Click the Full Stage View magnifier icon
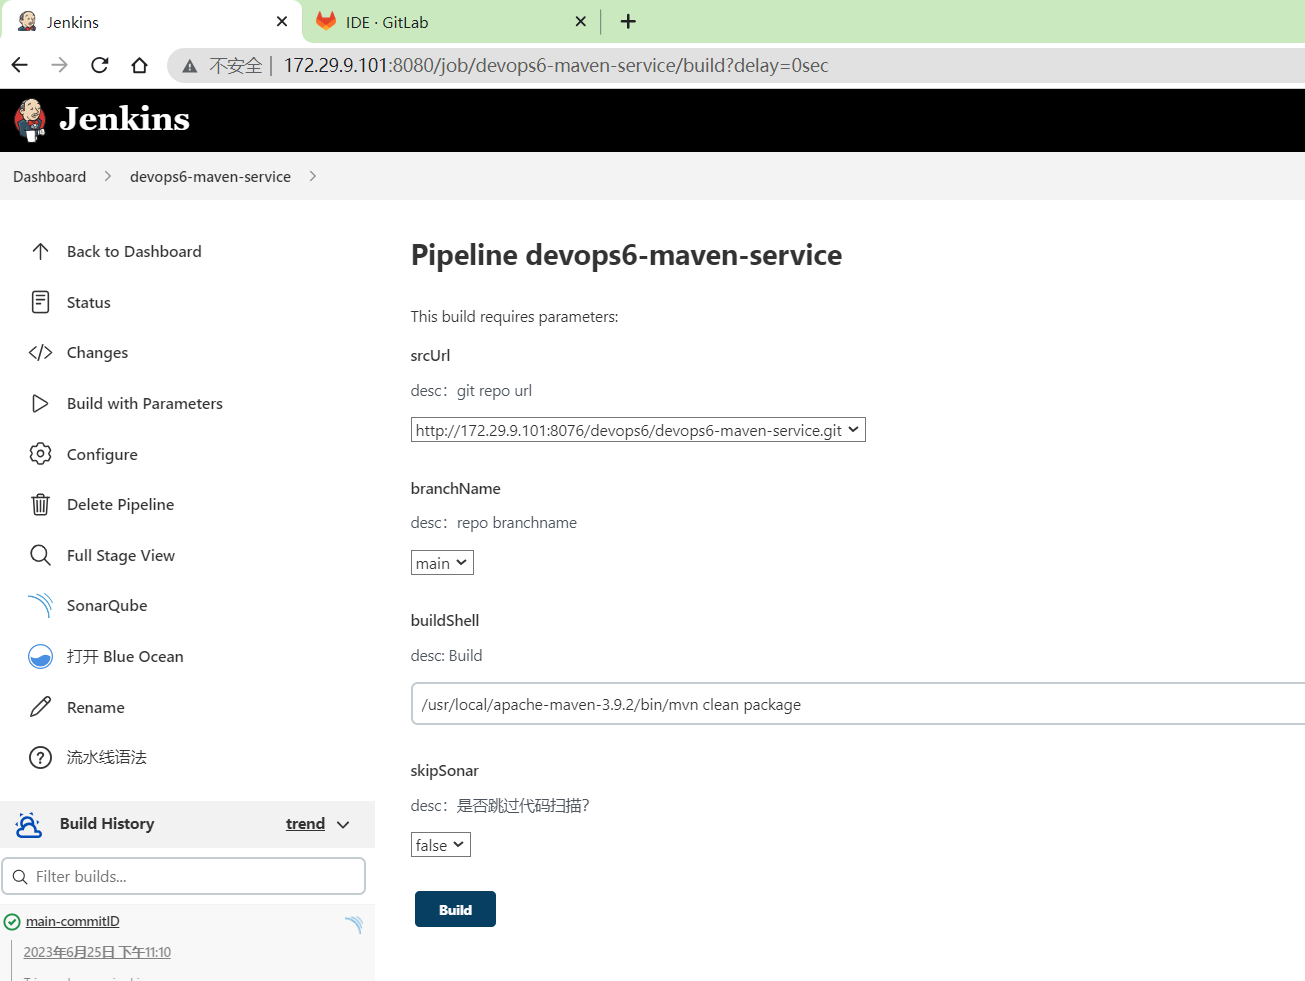This screenshot has width=1305, height=981. tap(40, 555)
